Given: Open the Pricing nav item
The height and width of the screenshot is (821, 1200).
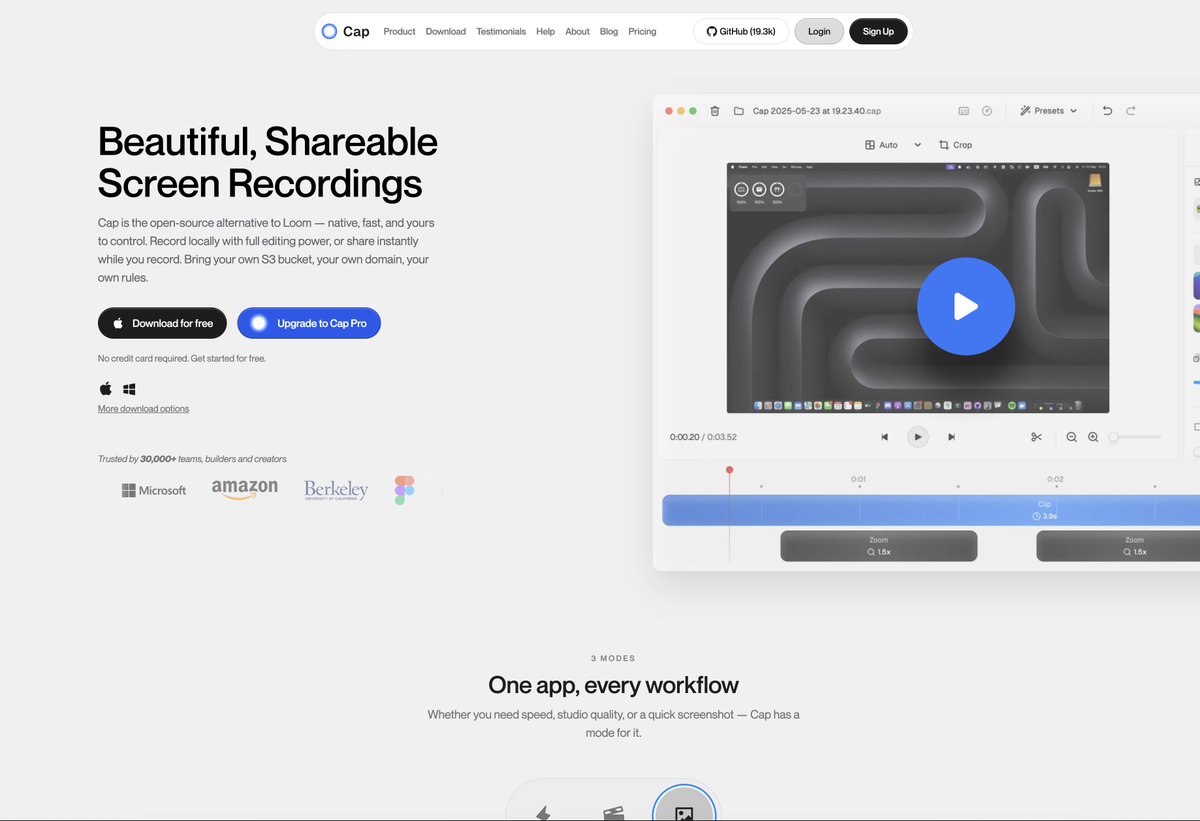Looking at the screenshot, I should pyautogui.click(x=642, y=32).
